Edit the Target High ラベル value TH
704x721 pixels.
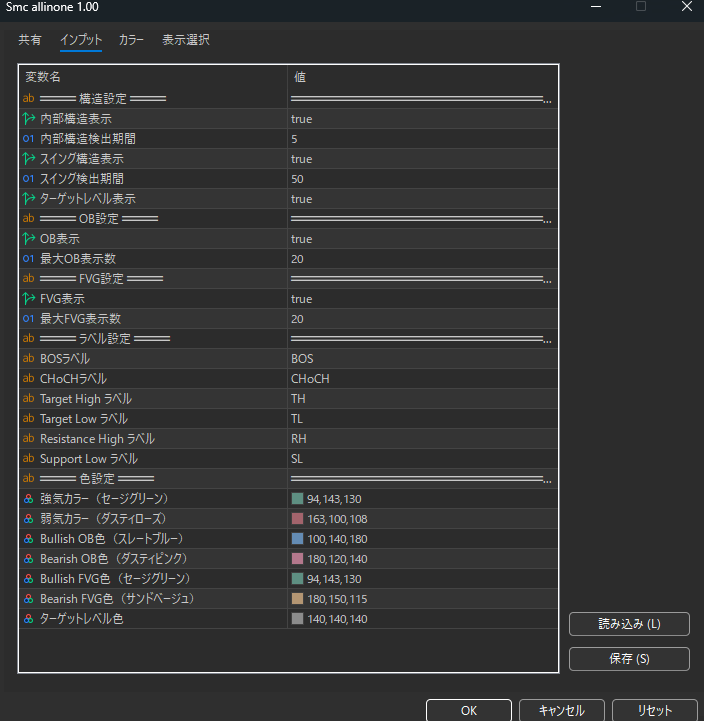click(298, 399)
